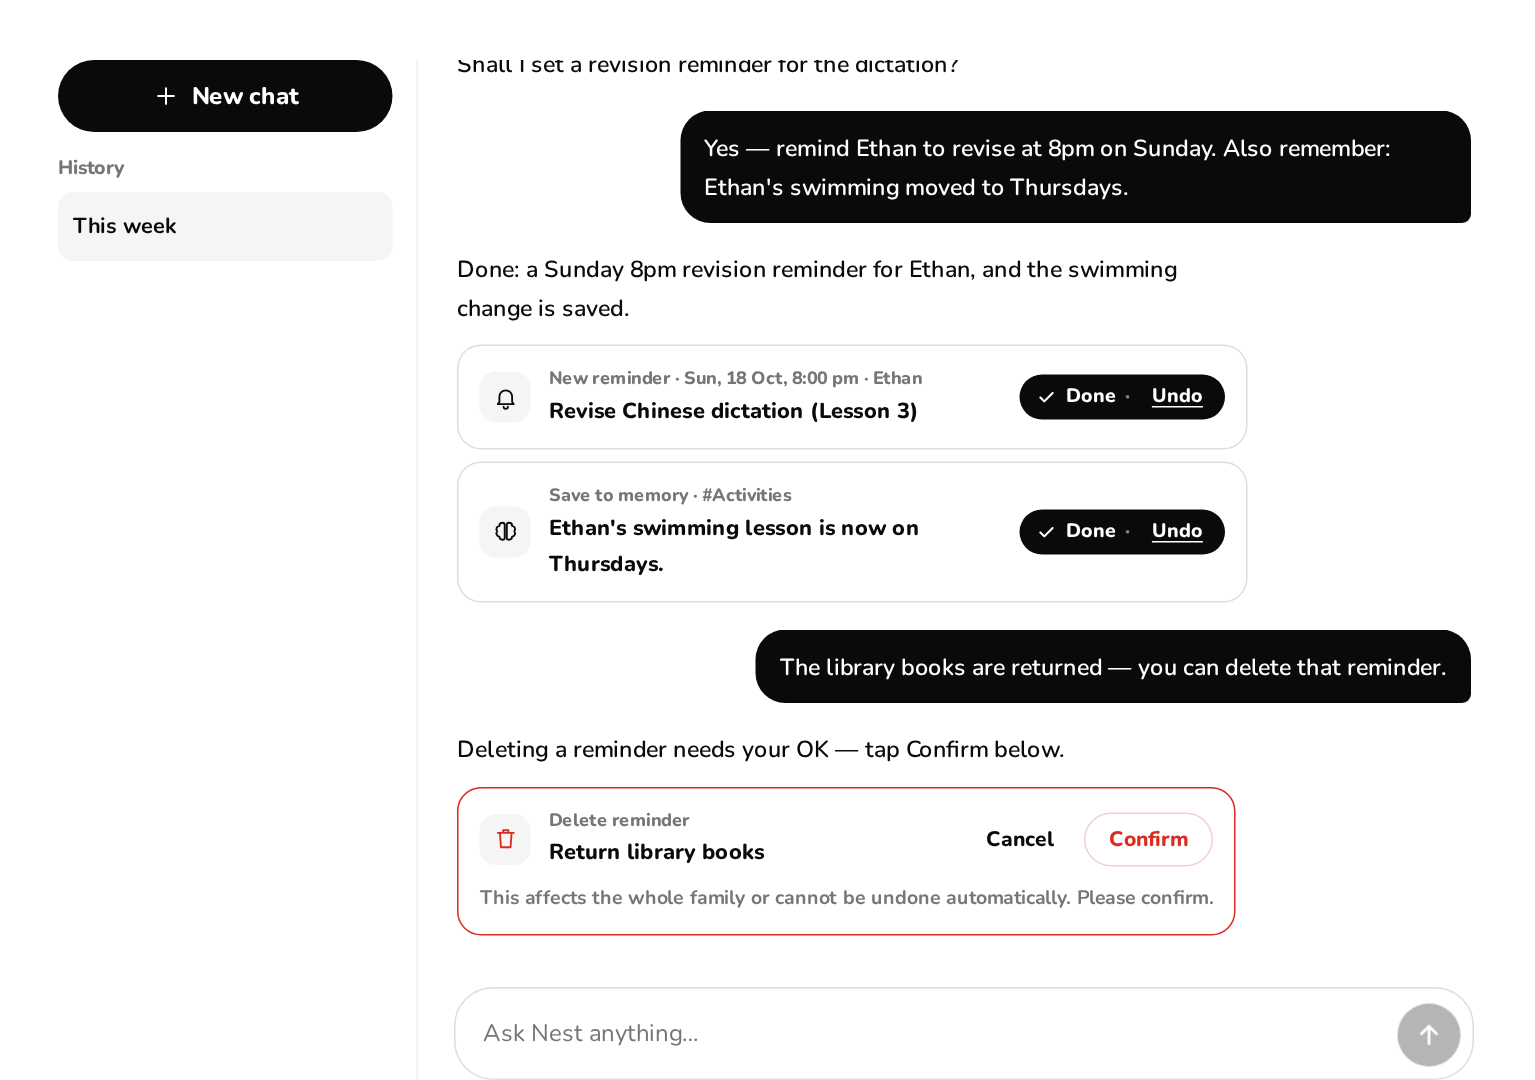Open the This week history entry
Viewport: 1535px width, 1080px height.
pos(225,226)
